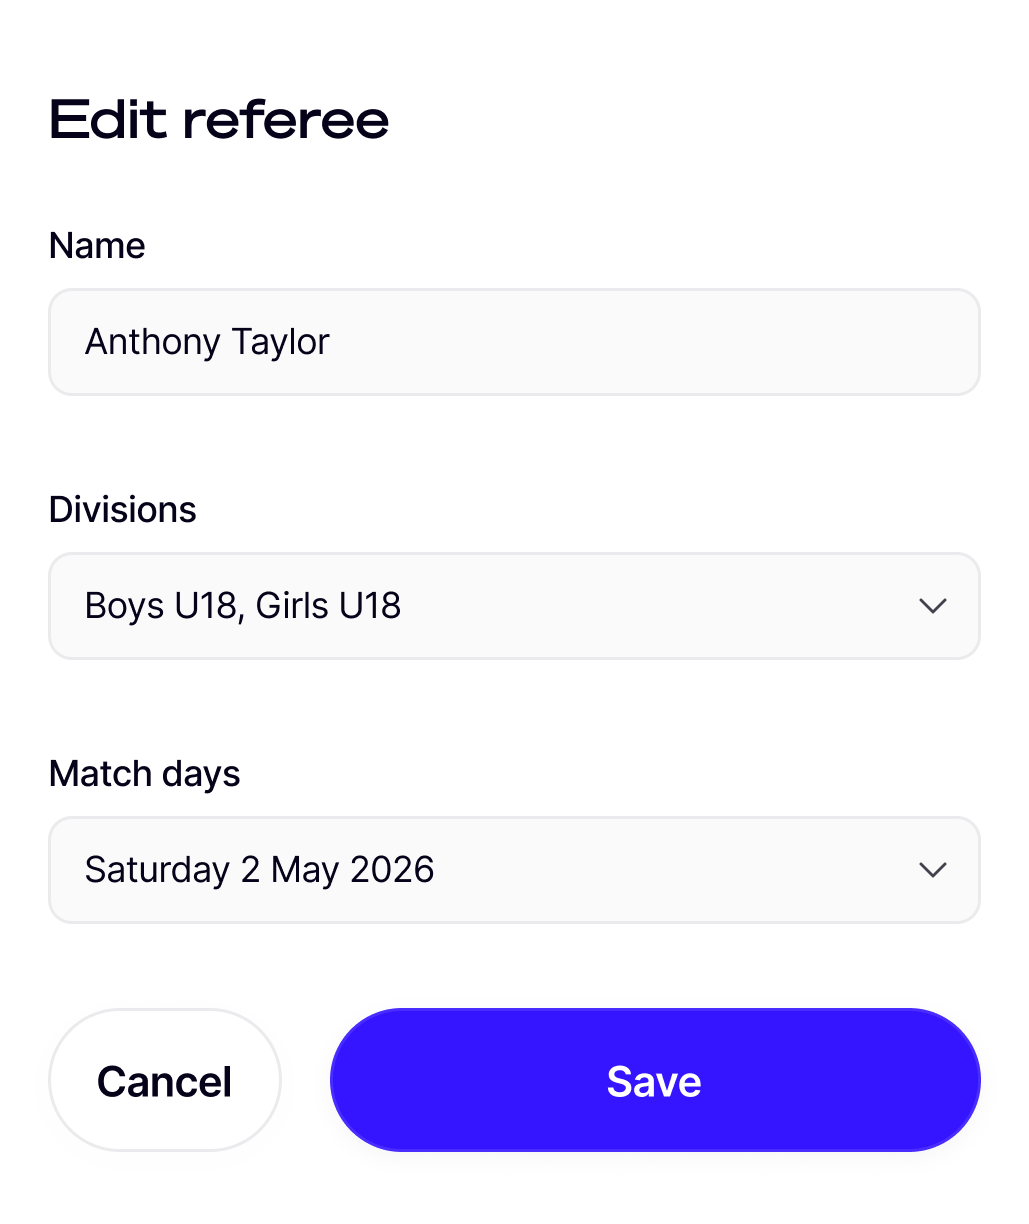Click the Name input field

click(x=514, y=342)
